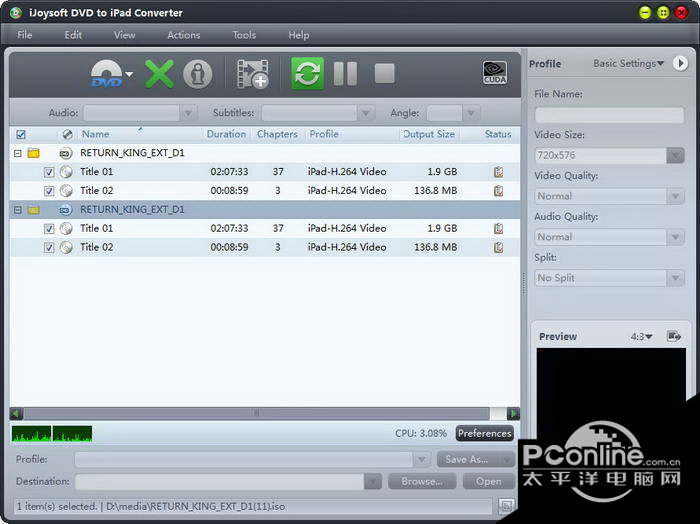Click the green X Remove button
Viewport: 700px width, 524px height.
coord(159,74)
